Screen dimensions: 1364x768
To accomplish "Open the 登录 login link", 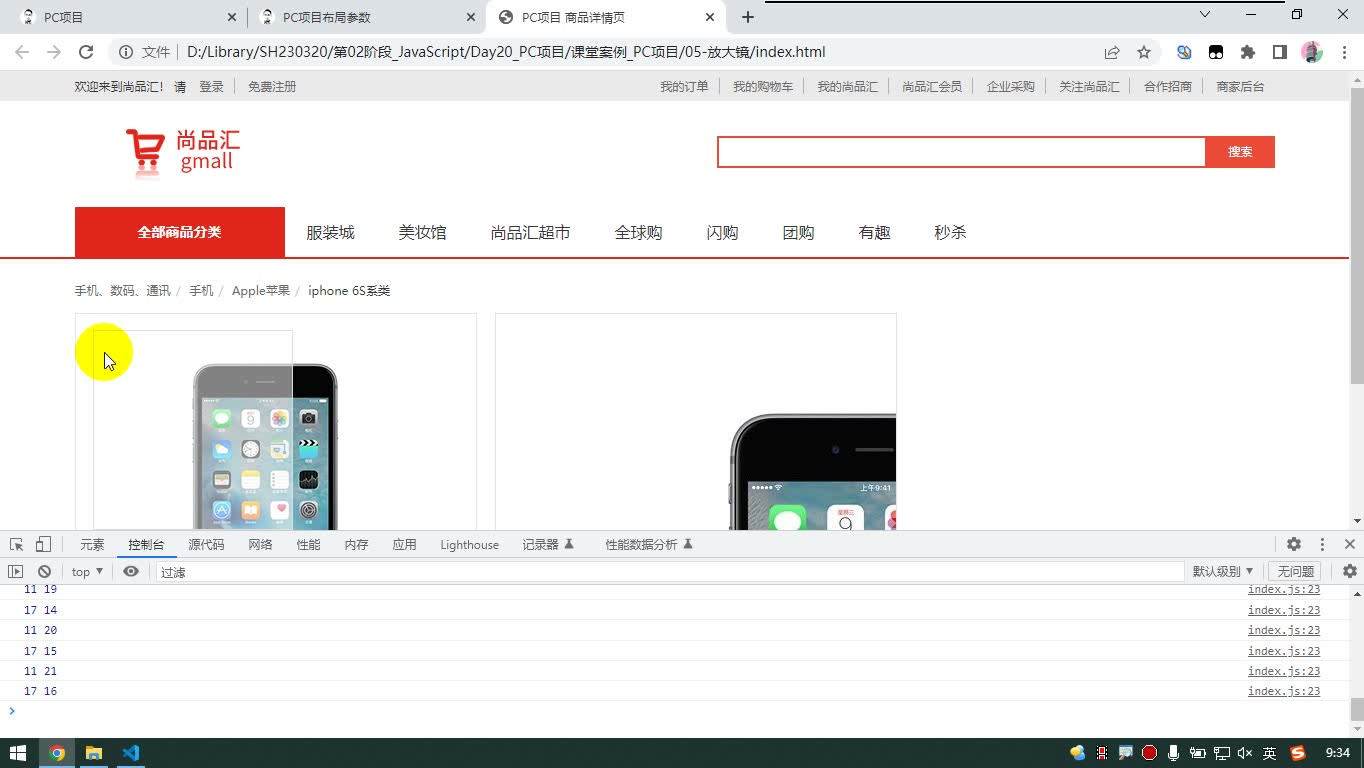I will coord(211,86).
